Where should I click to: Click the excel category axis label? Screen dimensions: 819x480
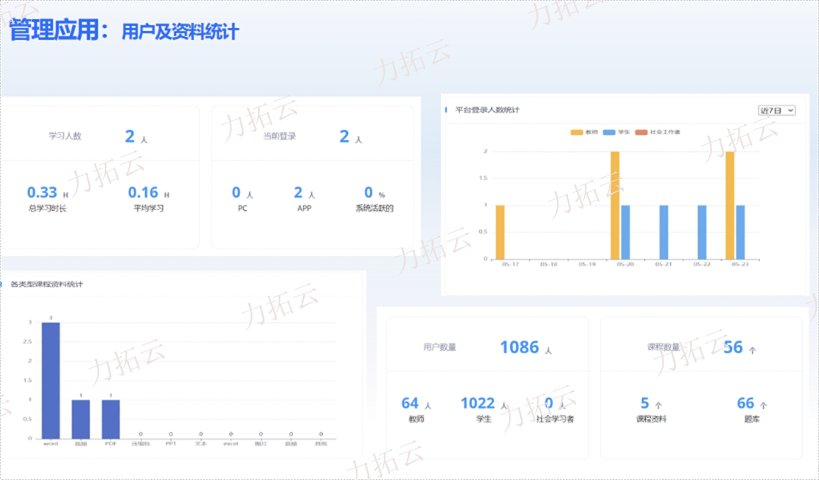pos(230,443)
